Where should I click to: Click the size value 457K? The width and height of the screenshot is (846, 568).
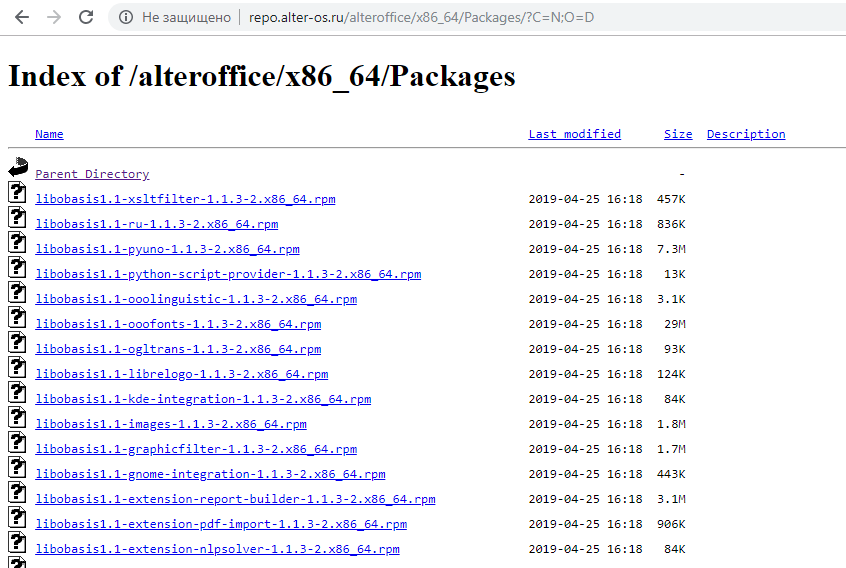tap(671, 199)
